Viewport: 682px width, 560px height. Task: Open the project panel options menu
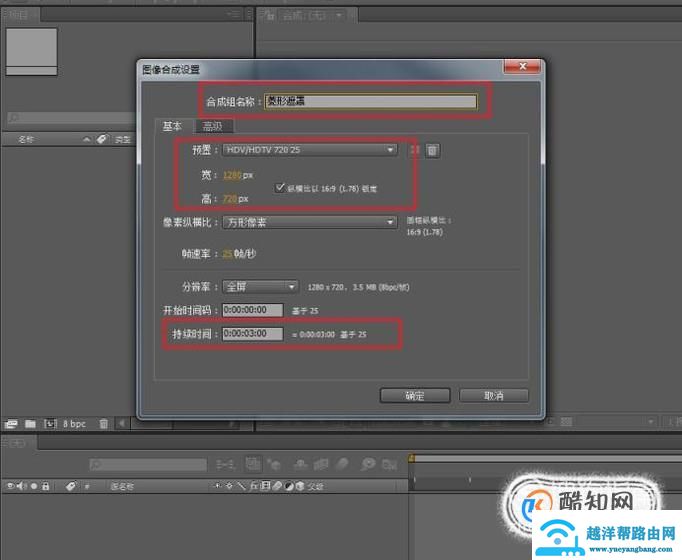click(x=234, y=14)
